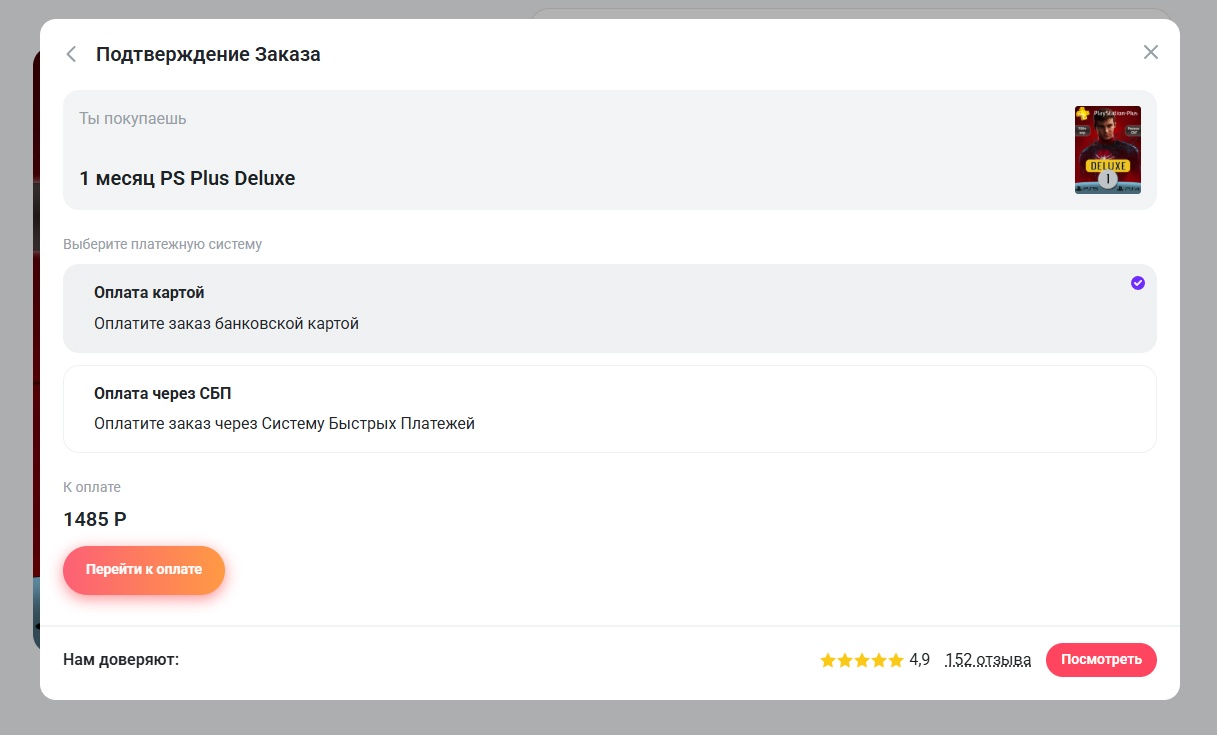Click the Ты покупаешь label
This screenshot has height=735, width=1217.
pyautogui.click(x=133, y=119)
